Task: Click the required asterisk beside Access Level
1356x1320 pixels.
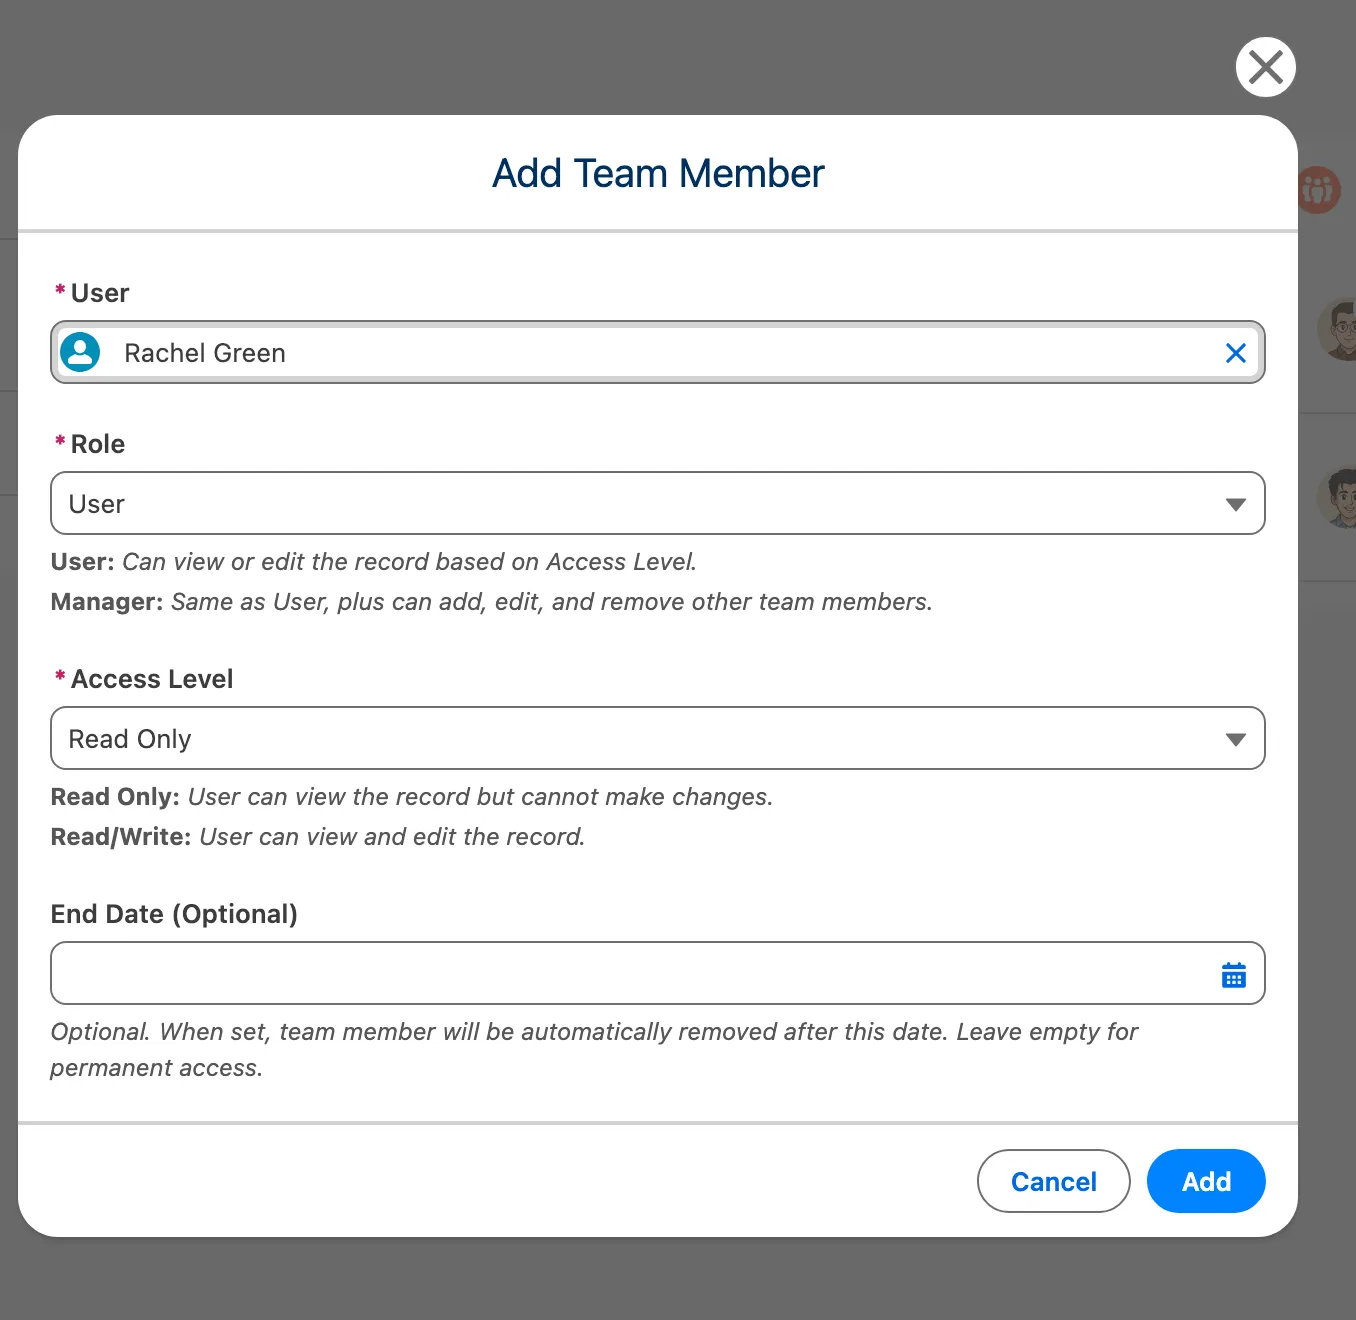Action: click(59, 678)
